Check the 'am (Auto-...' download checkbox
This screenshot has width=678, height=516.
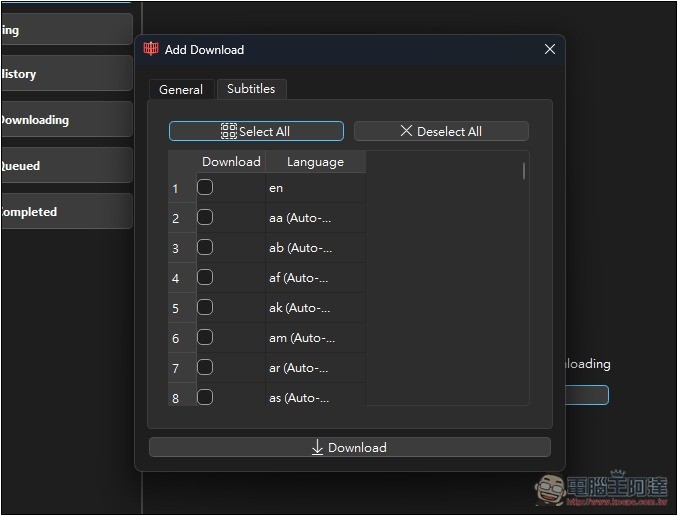tap(205, 337)
